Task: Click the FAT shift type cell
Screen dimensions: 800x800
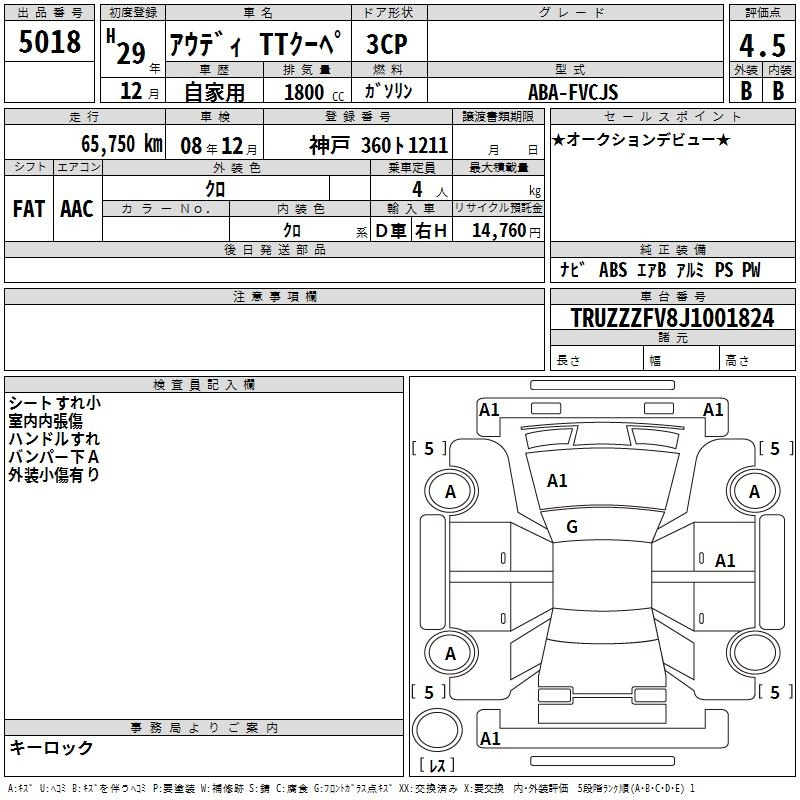Action: pyautogui.click(x=28, y=208)
